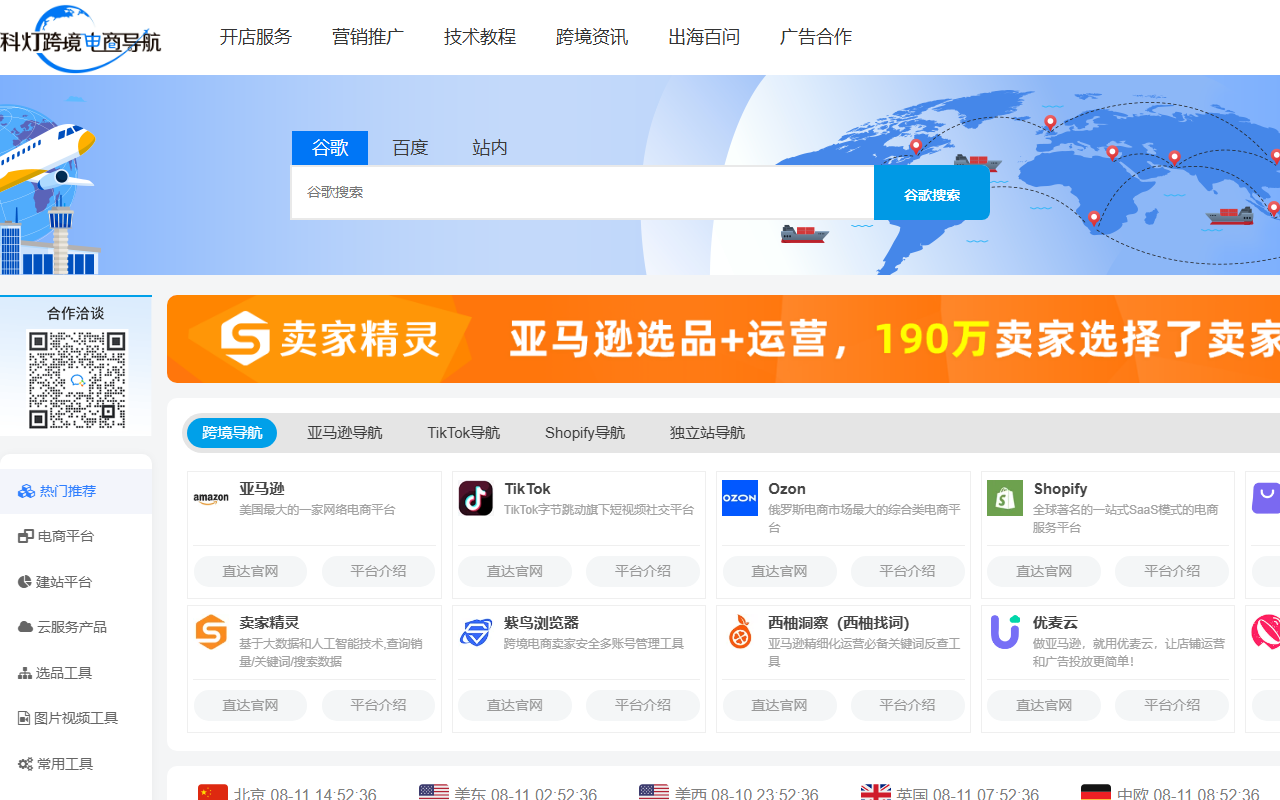Switch to the 独立站导航 tab

pyautogui.click(x=707, y=433)
